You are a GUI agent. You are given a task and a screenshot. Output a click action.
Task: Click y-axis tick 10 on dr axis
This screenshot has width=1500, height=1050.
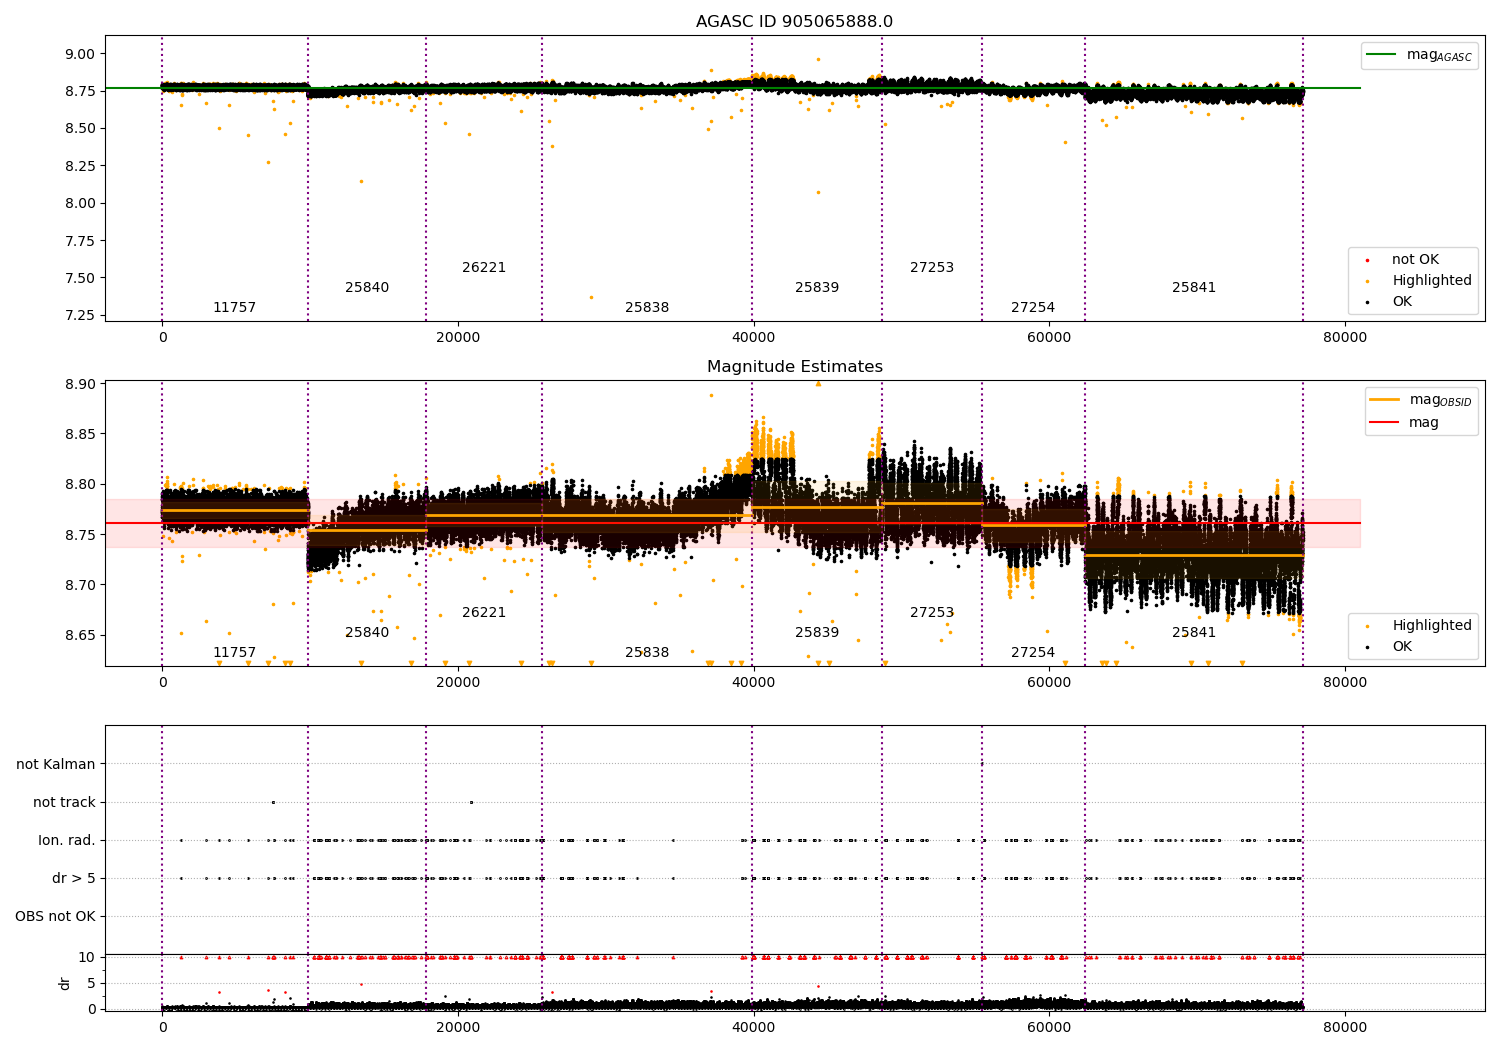click(87, 958)
